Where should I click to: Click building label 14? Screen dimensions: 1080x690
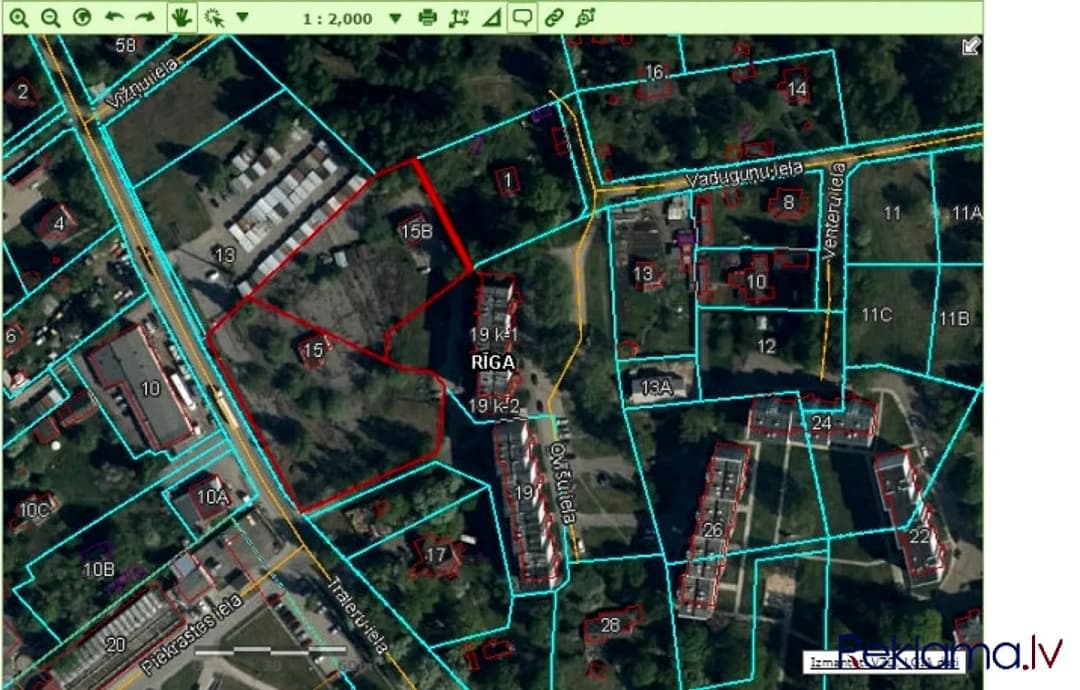(797, 89)
